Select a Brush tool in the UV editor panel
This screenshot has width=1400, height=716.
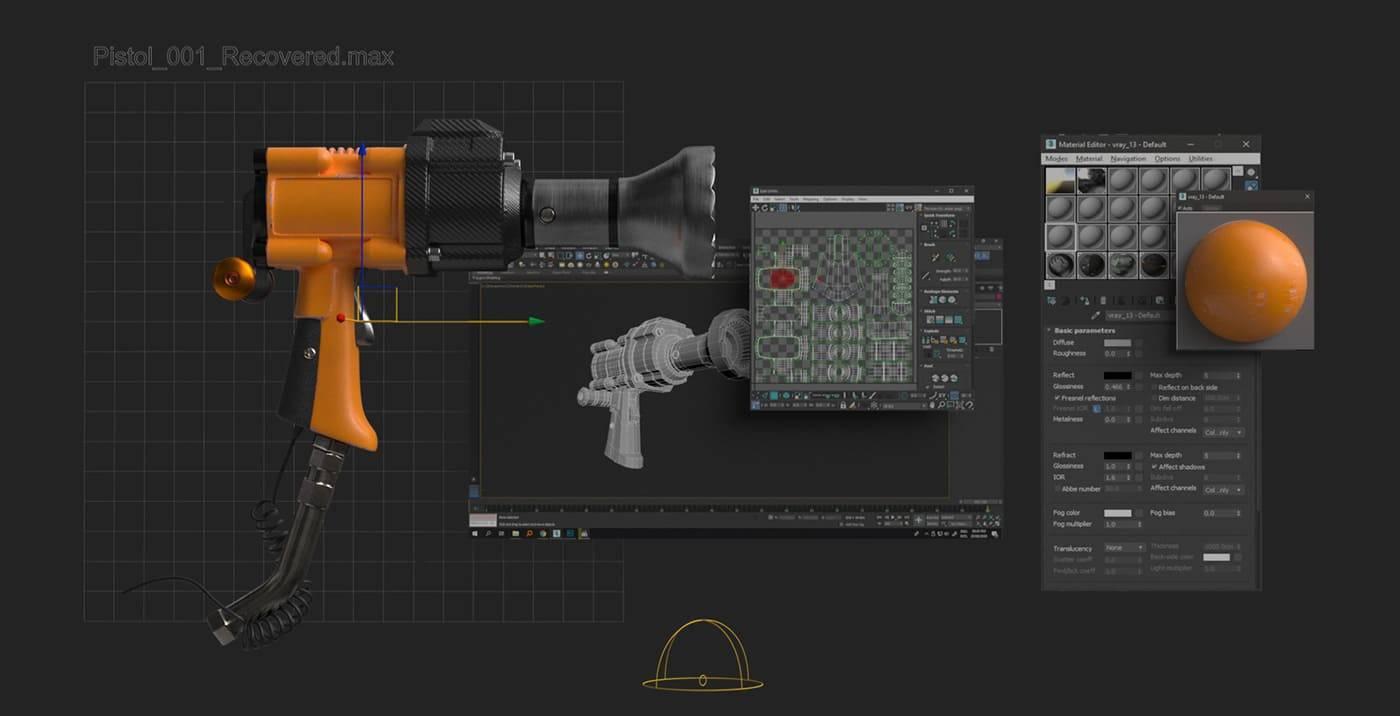coord(934,256)
